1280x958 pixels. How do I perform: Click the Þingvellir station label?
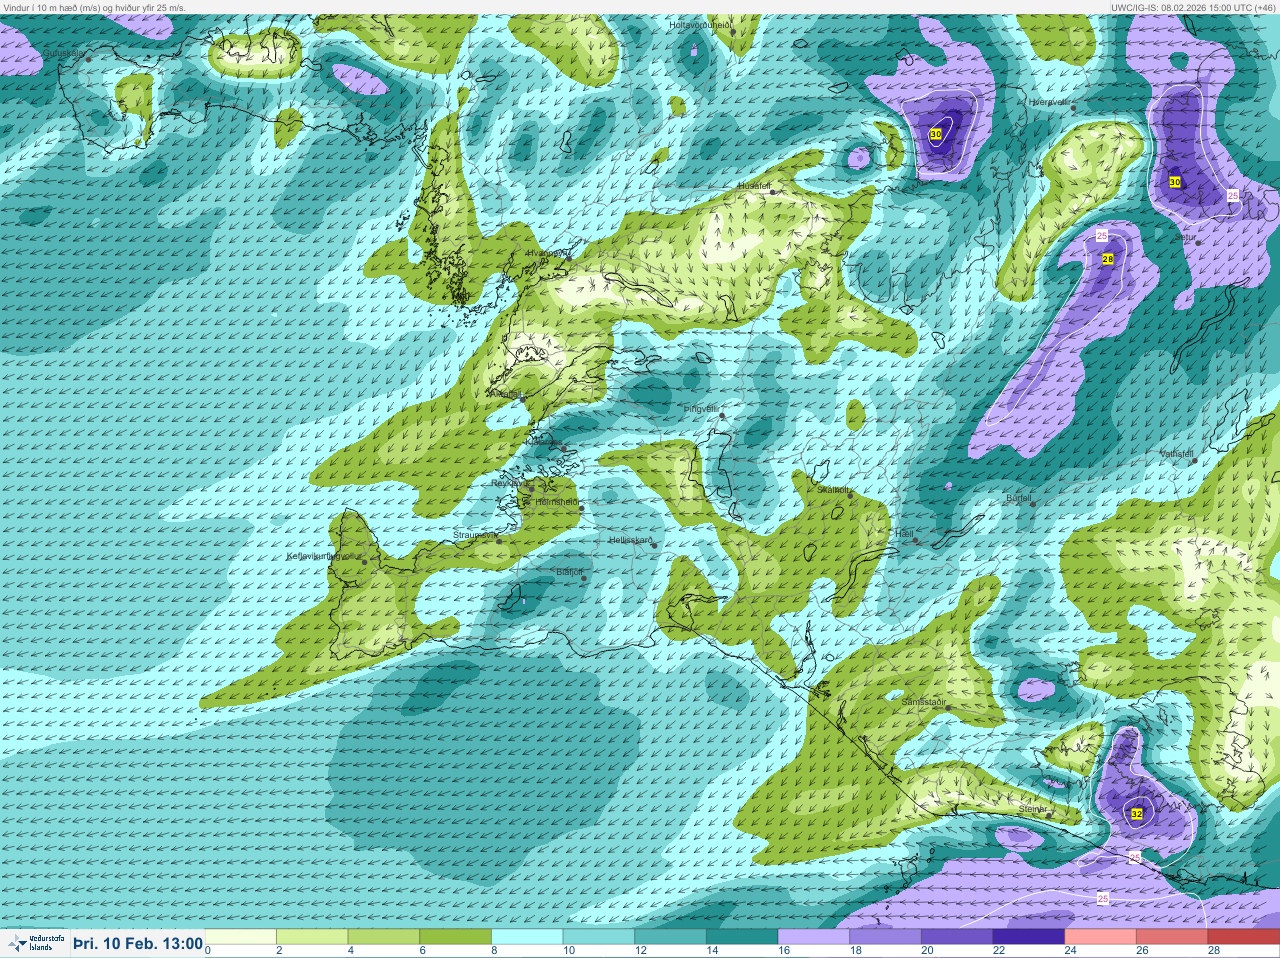click(701, 409)
